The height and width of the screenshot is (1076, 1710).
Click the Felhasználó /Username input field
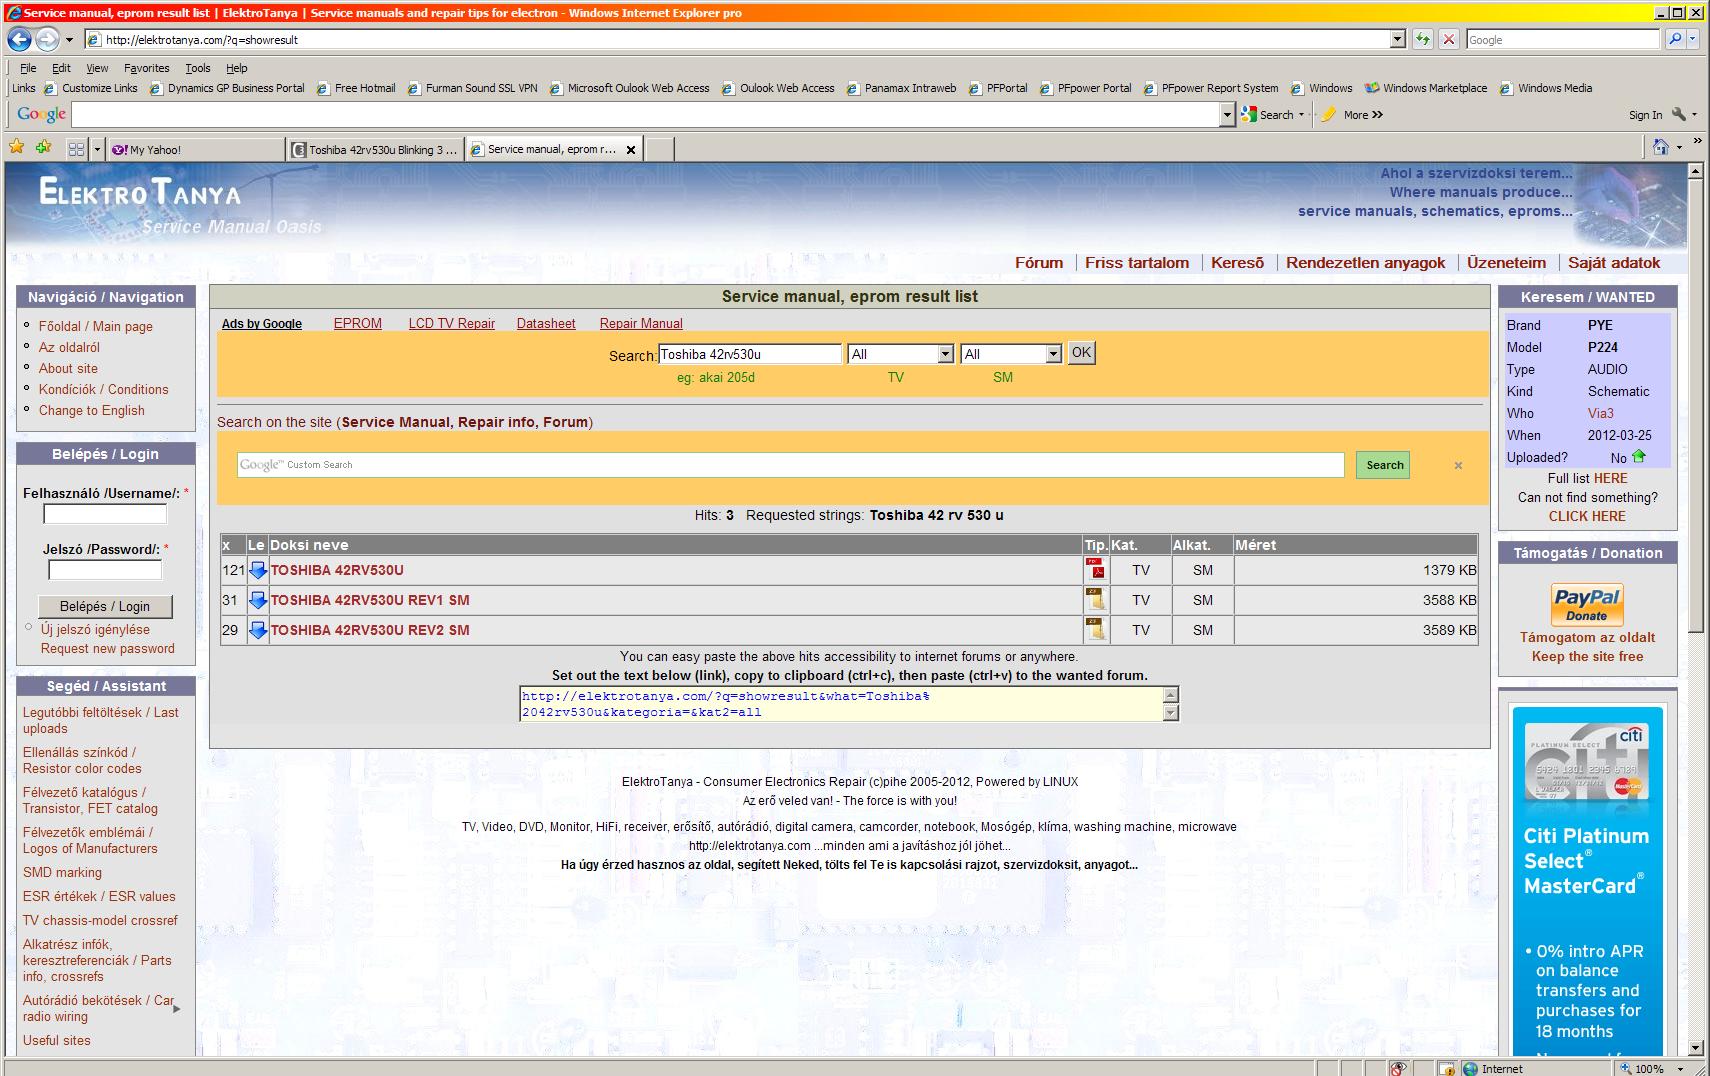[x=105, y=514]
